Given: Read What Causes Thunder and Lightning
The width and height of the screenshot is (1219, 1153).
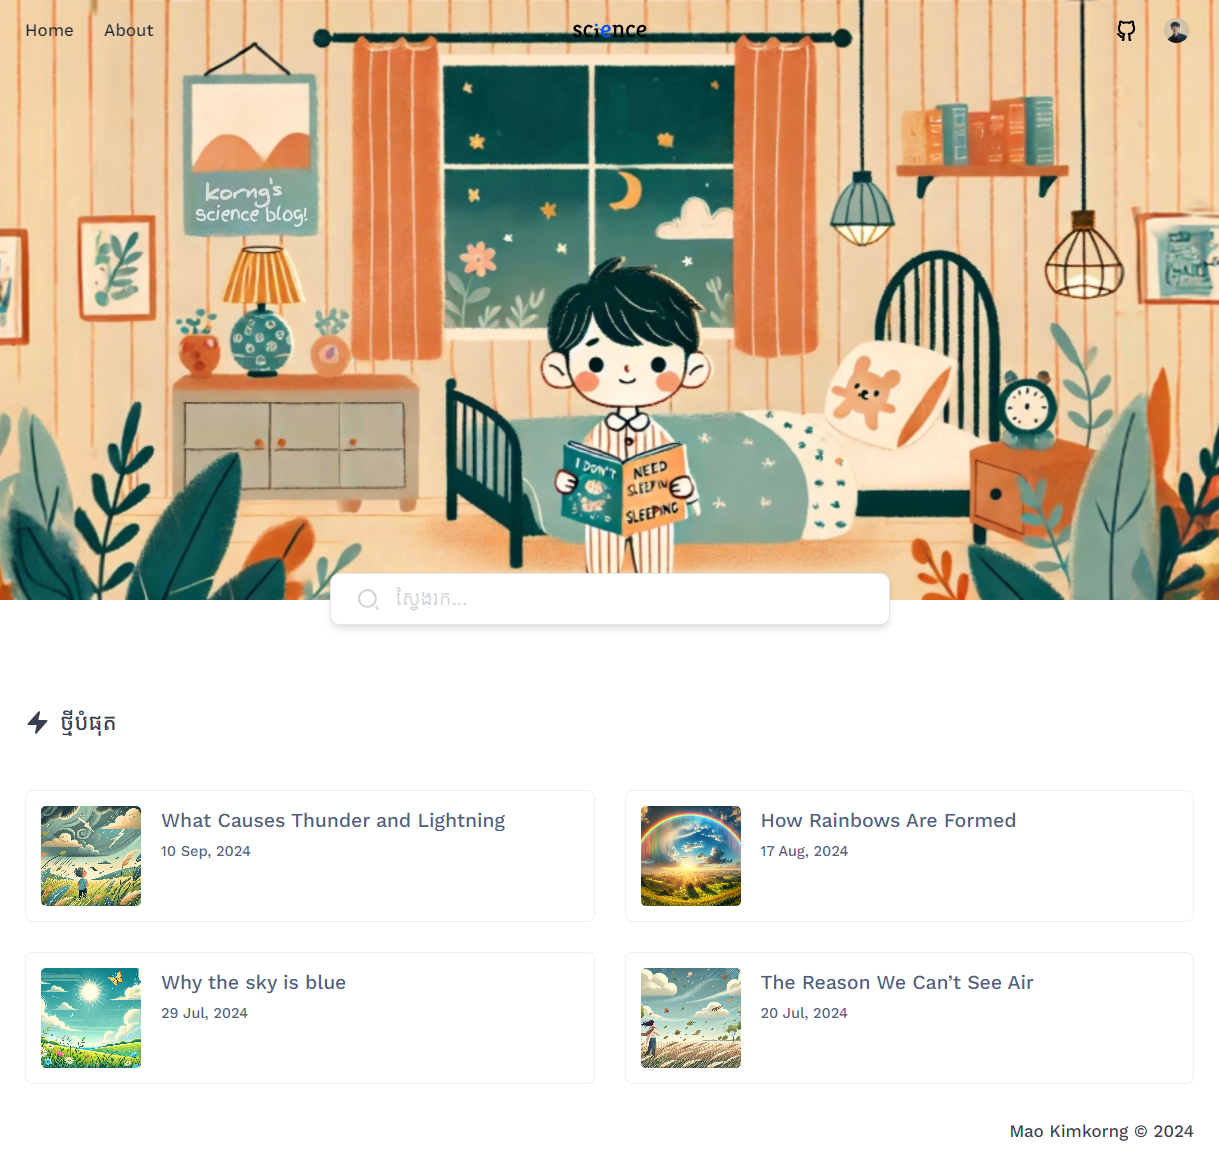Looking at the screenshot, I should (333, 820).
